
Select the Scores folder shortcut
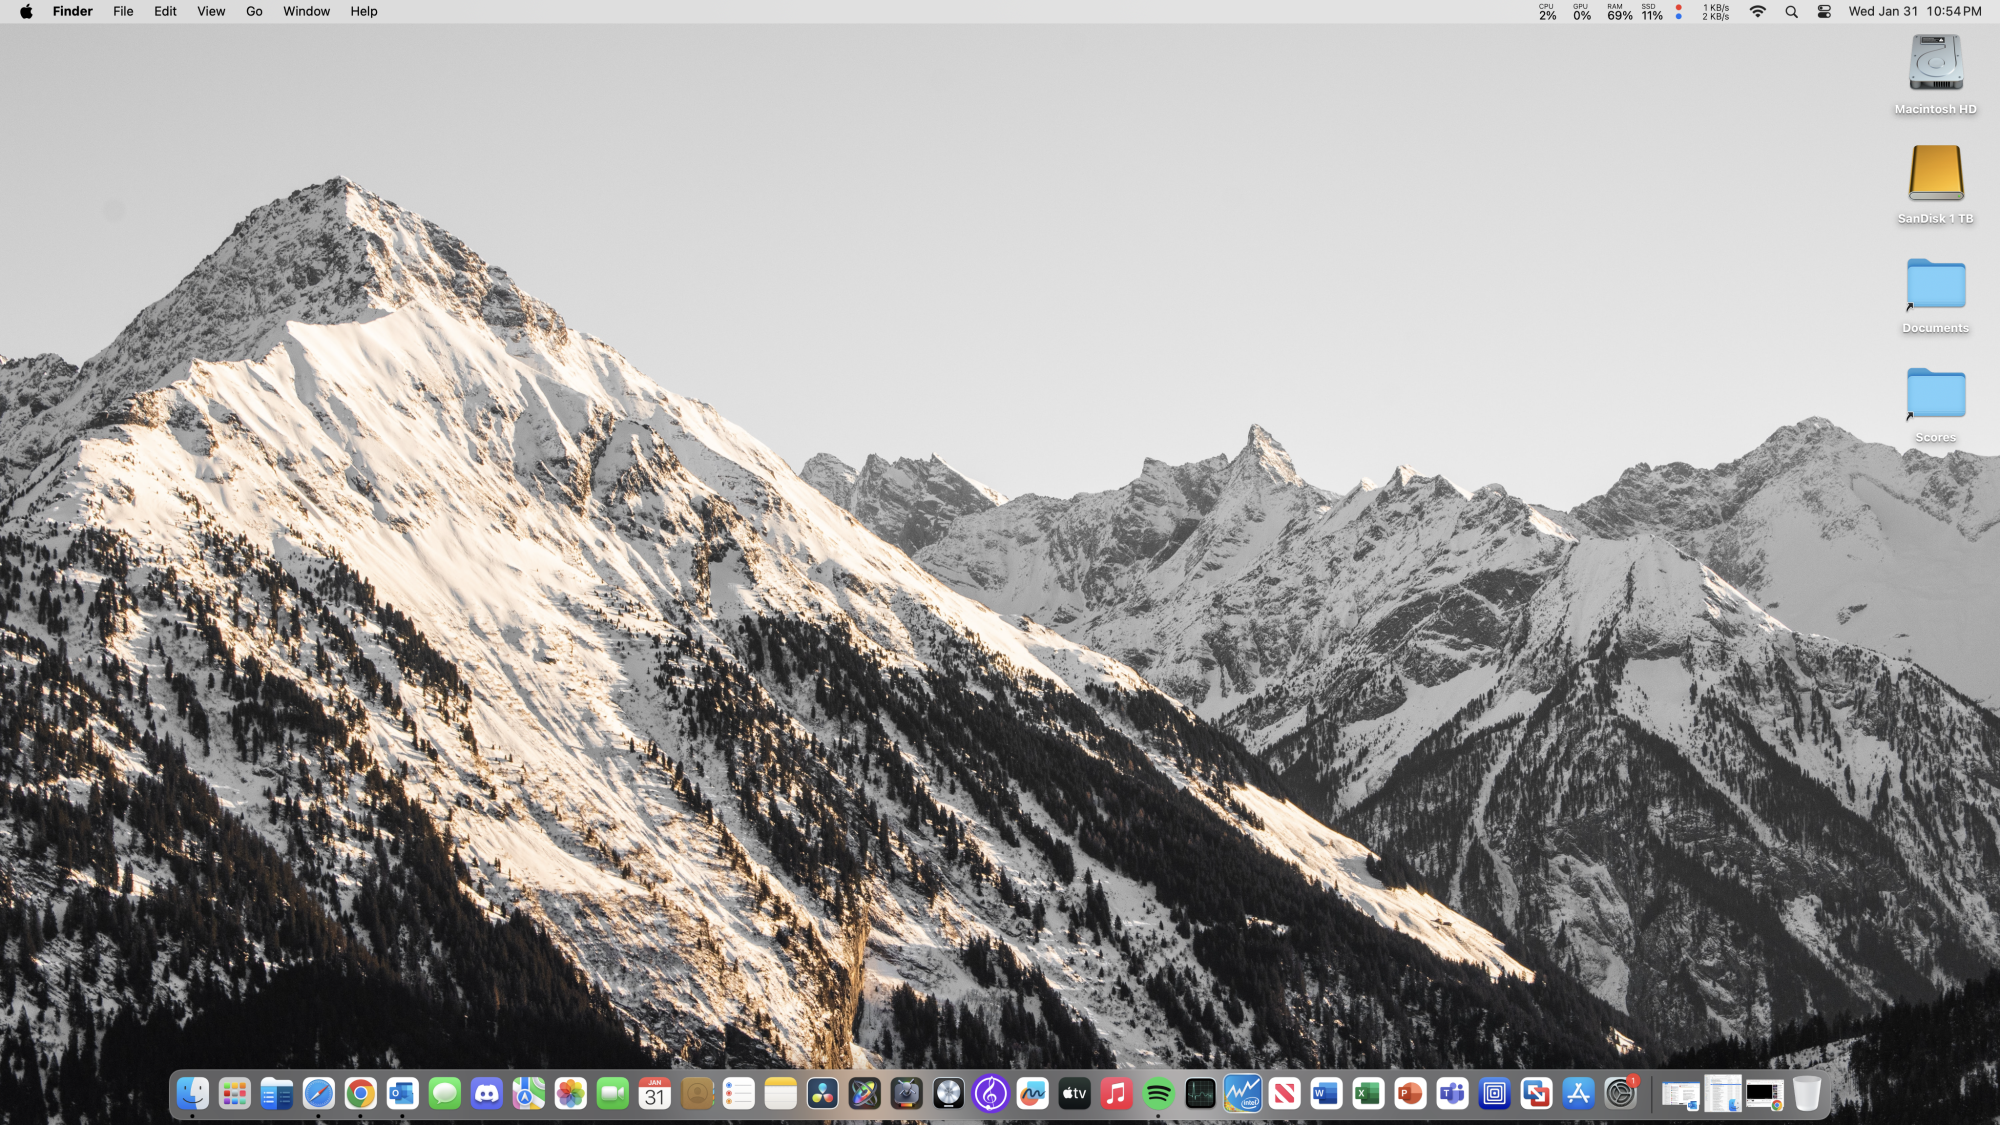(1935, 393)
